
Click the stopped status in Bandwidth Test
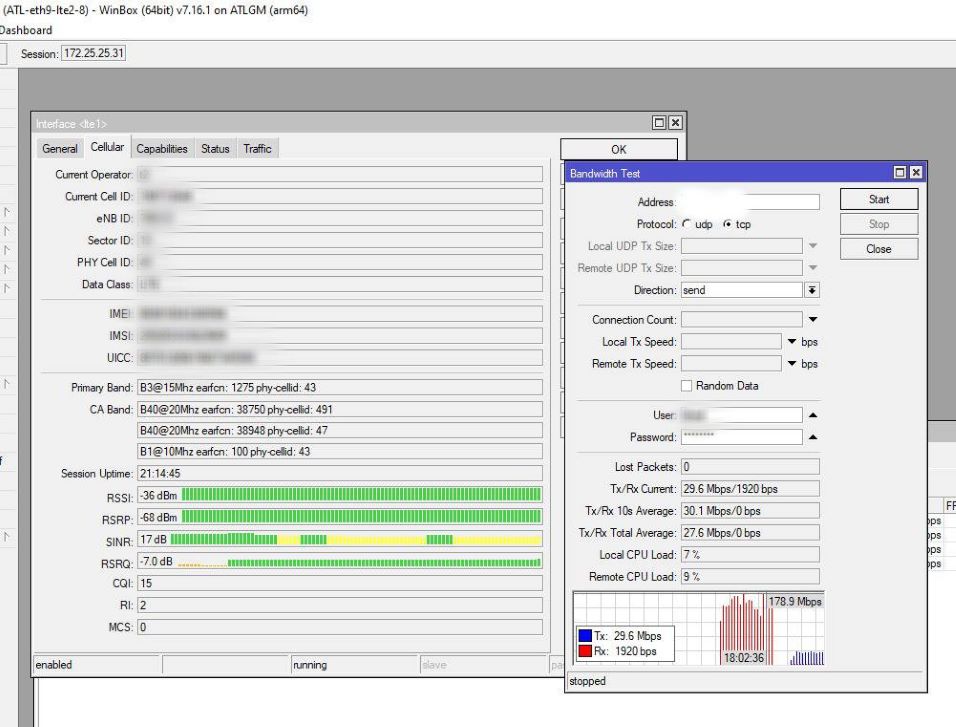tap(745, 681)
